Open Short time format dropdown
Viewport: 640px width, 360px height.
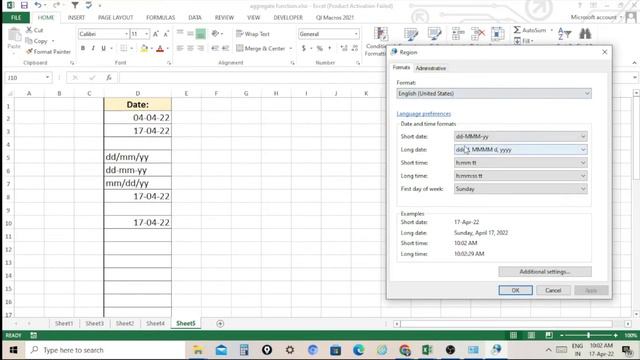pos(521,162)
